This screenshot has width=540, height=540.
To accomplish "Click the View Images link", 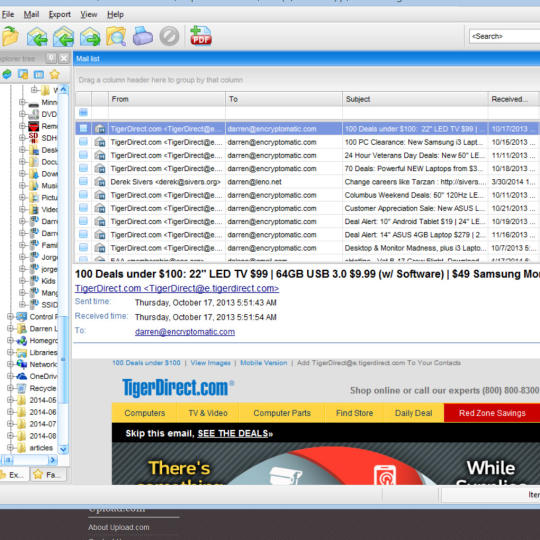I will 210,363.
